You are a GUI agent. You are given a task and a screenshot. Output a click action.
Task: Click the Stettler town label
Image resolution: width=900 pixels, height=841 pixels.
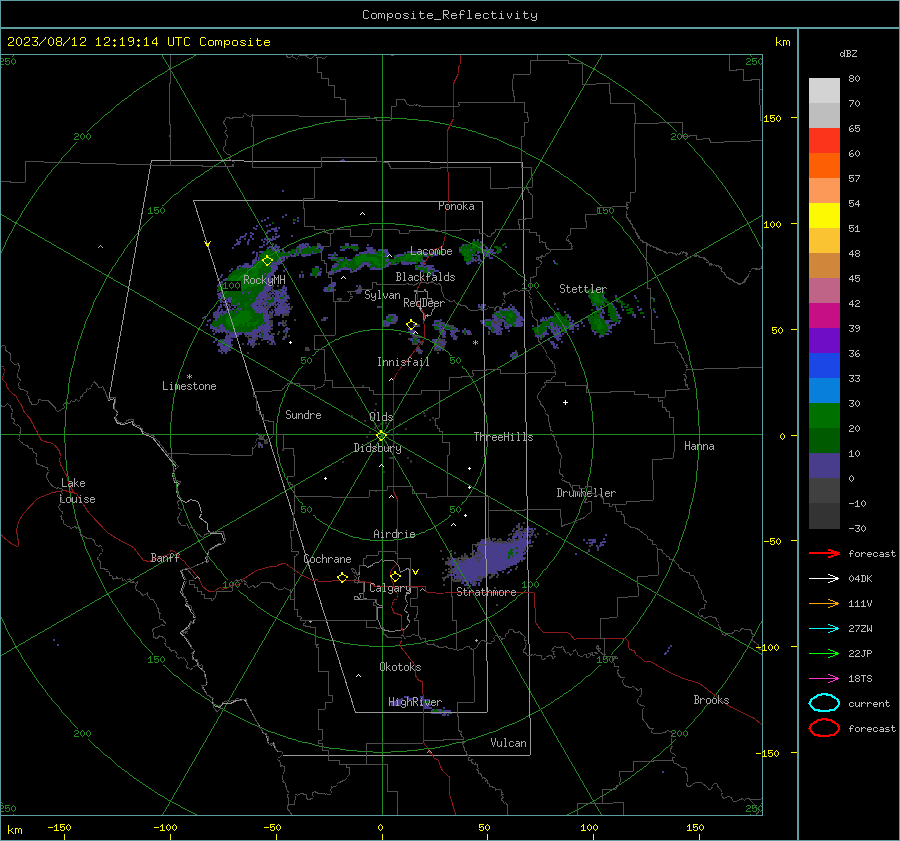click(583, 289)
